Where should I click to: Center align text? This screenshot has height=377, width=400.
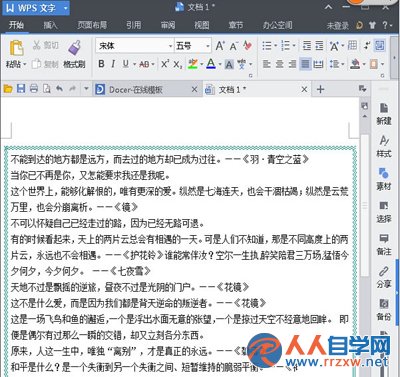coord(279,64)
